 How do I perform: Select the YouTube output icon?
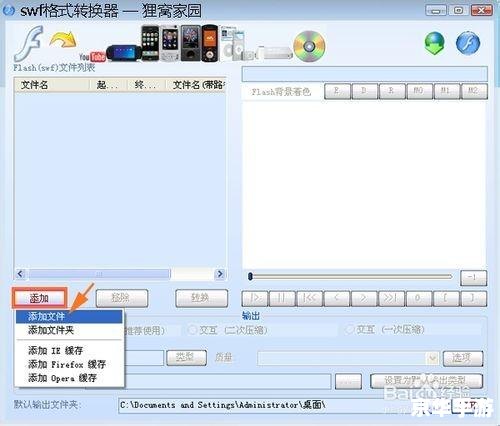(92, 57)
